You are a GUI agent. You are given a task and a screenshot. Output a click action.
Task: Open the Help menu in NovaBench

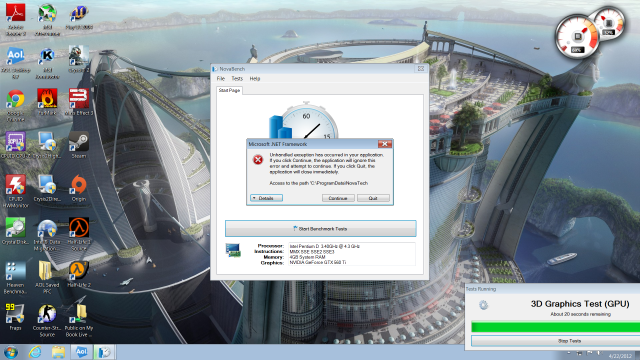[255, 78]
